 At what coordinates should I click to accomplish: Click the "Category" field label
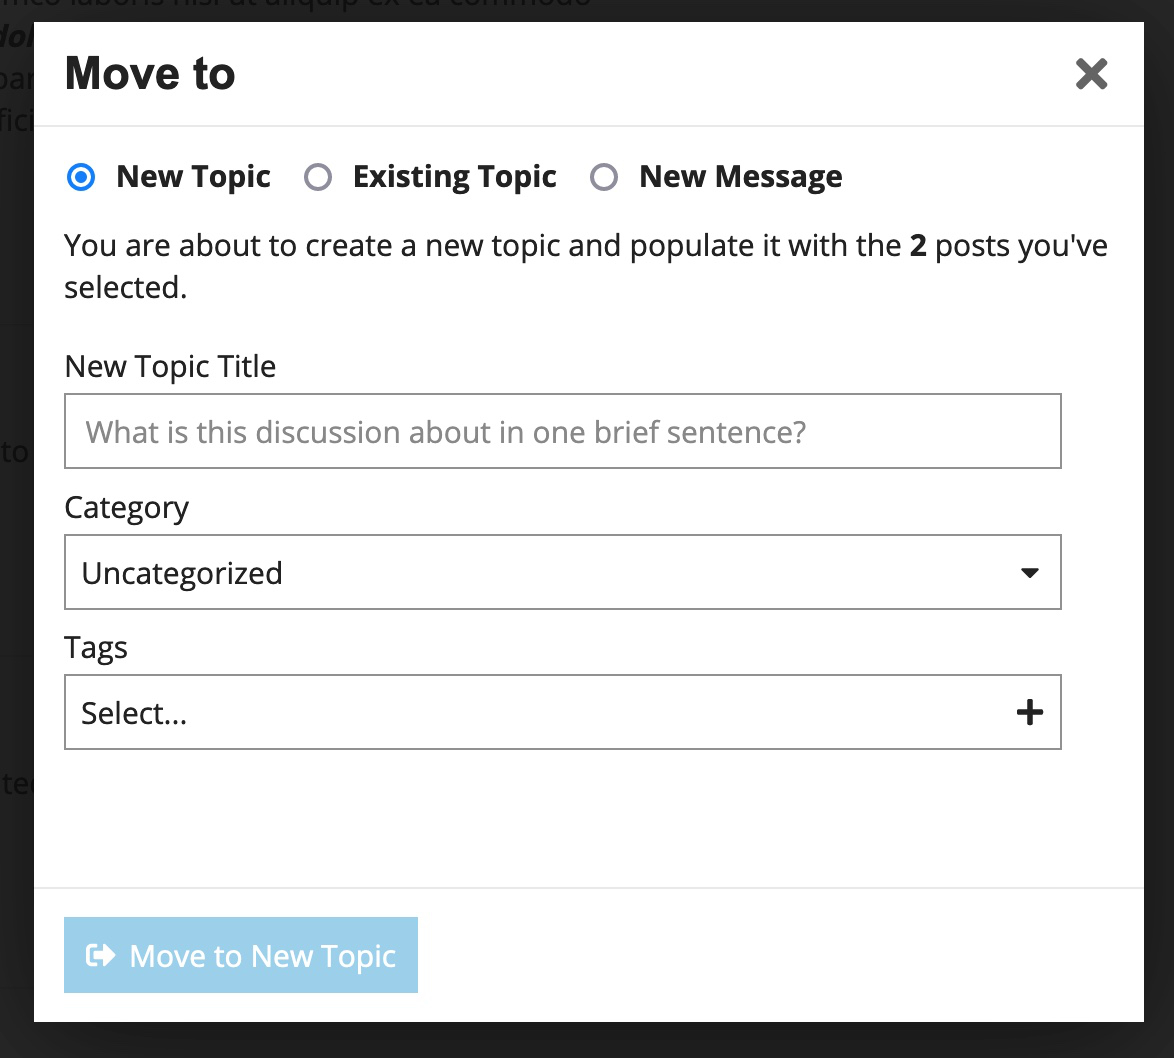pyautogui.click(x=126, y=508)
